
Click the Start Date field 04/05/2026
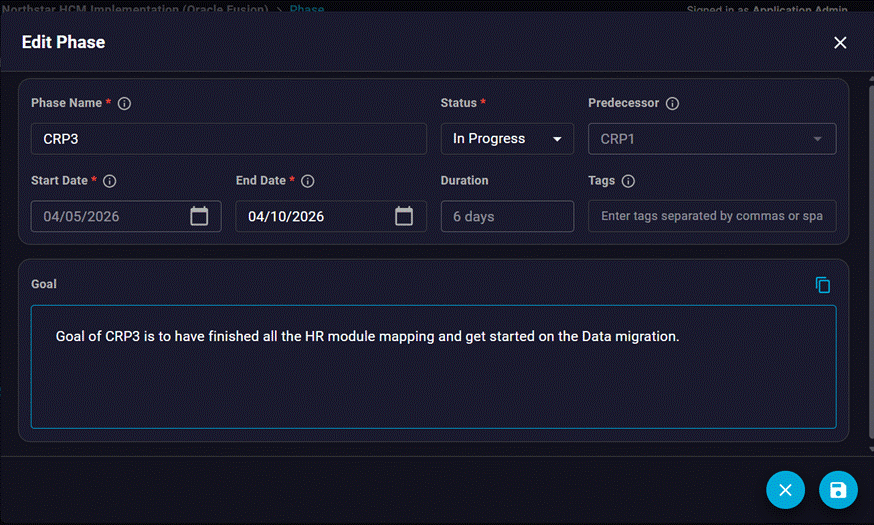(126, 216)
